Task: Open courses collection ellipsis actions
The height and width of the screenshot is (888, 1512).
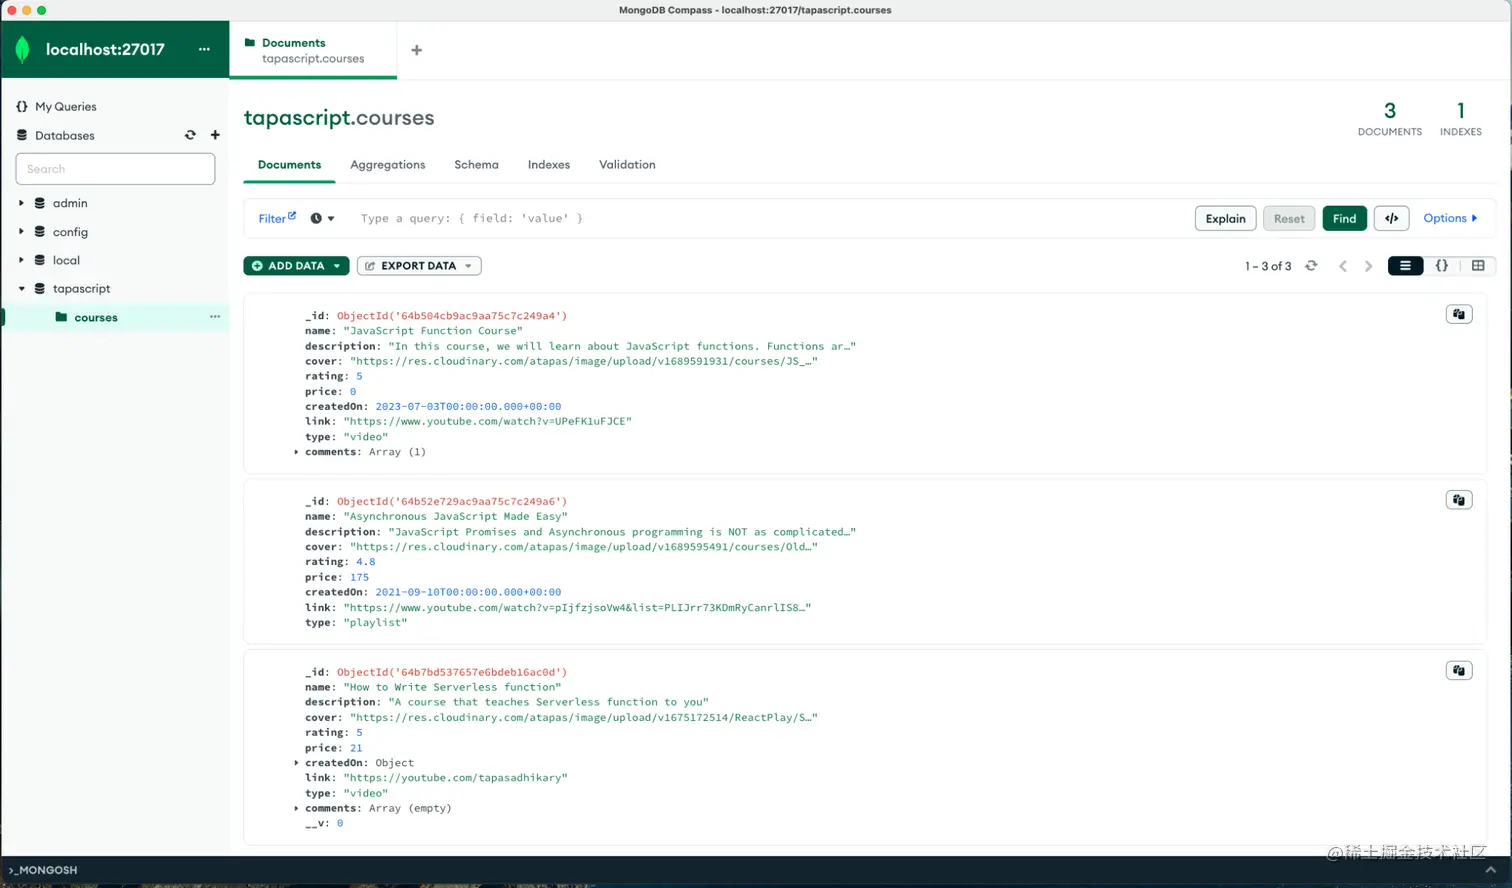Action: coord(214,317)
